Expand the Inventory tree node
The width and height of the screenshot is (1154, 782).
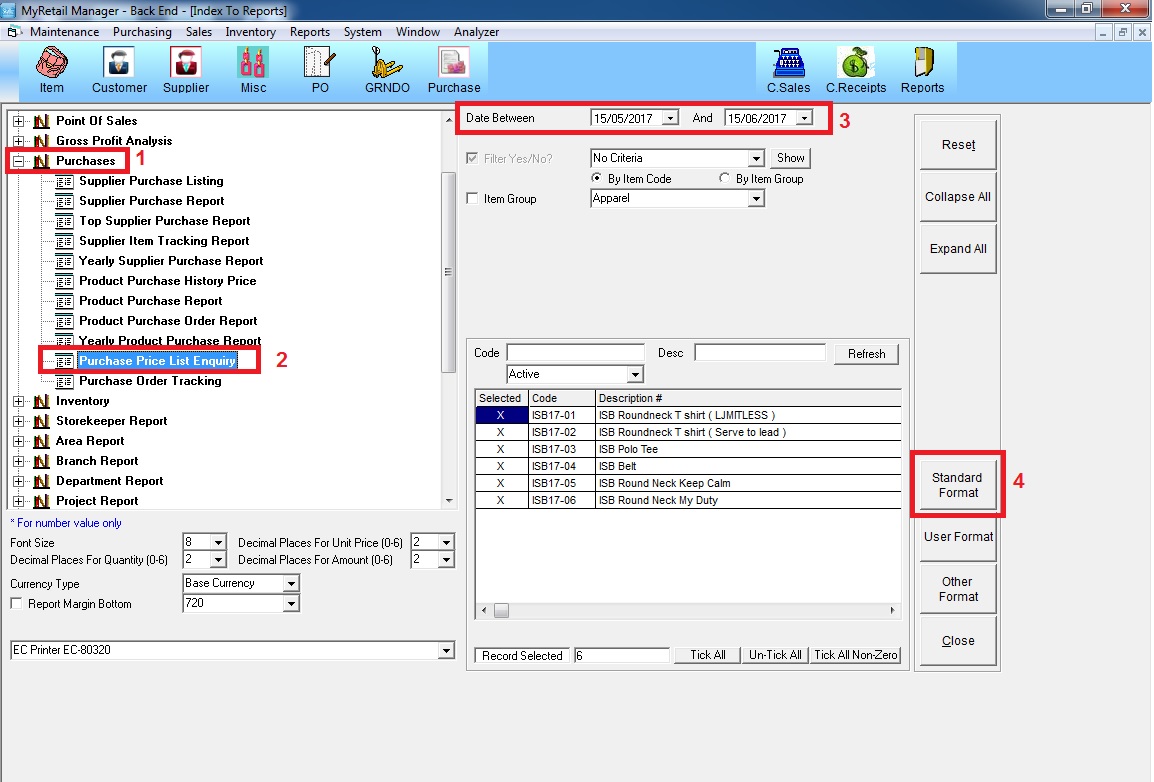tap(18, 401)
